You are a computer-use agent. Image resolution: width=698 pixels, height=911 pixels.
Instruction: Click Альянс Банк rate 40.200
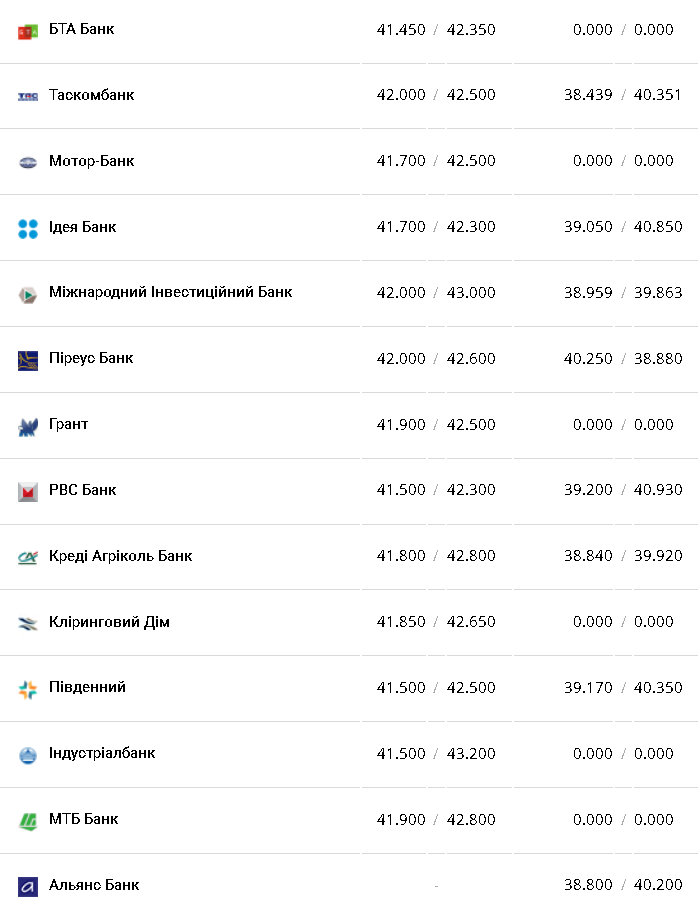[x=658, y=885]
